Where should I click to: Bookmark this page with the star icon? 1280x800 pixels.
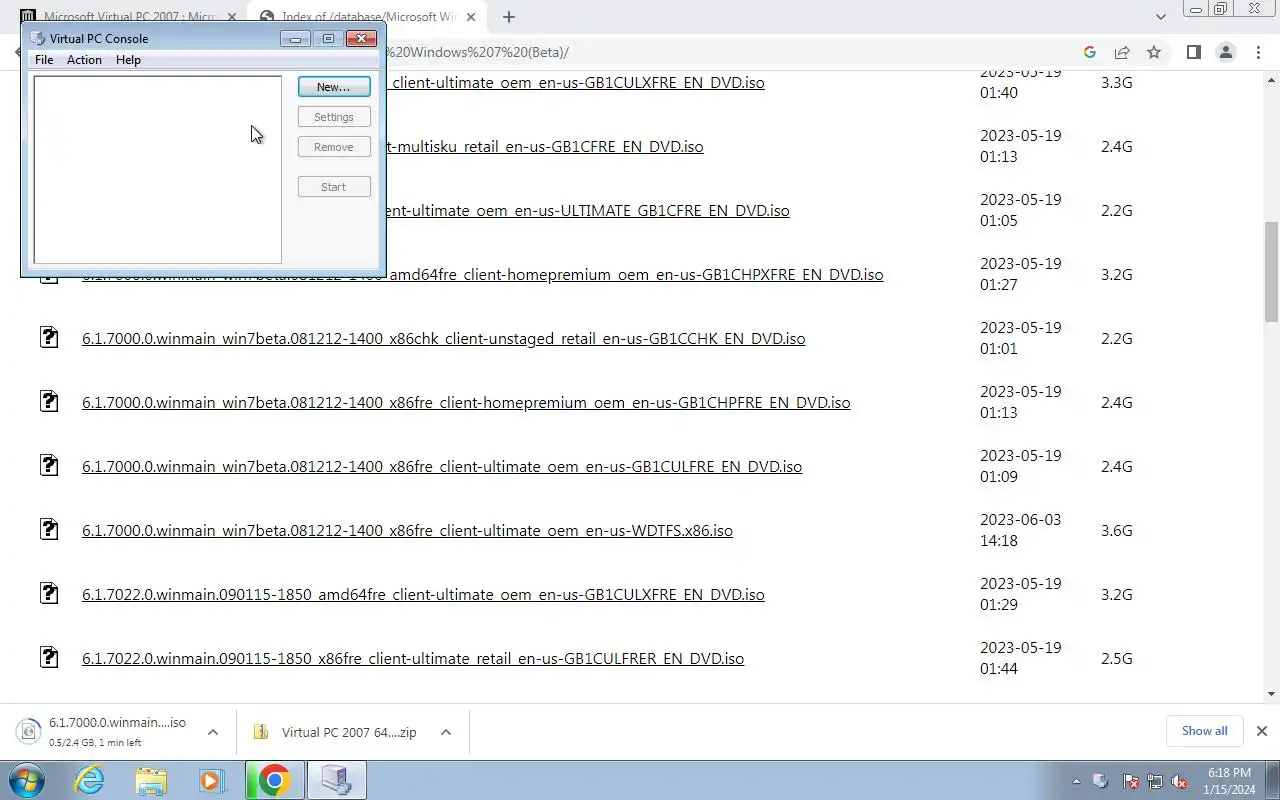point(1154,52)
